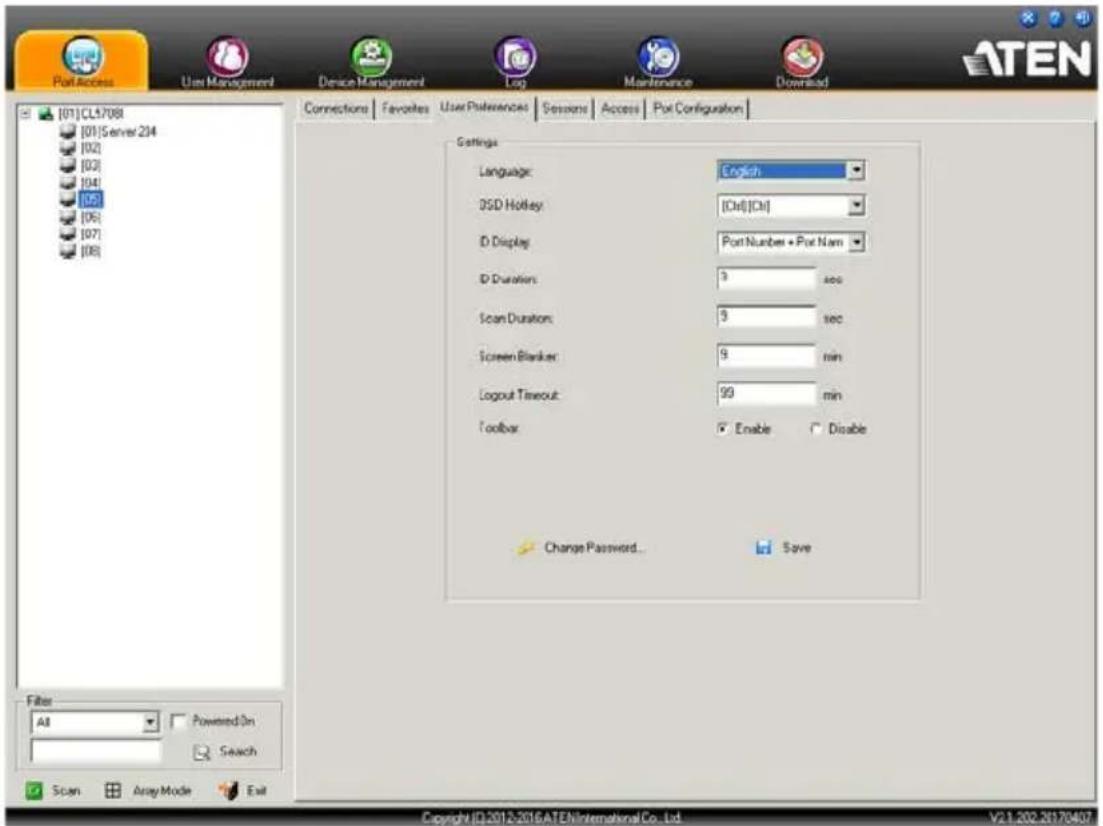
Task: Click the Exit door icon
Action: (228, 790)
